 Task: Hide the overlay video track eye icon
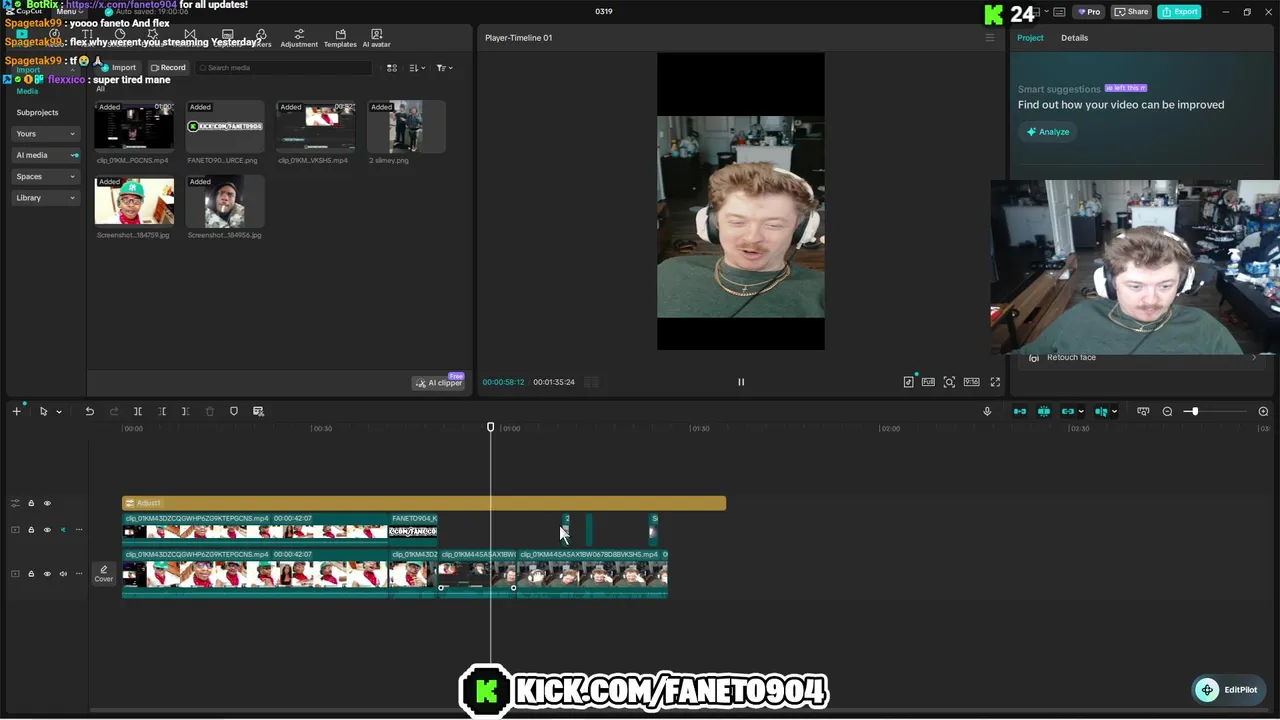tap(46, 530)
